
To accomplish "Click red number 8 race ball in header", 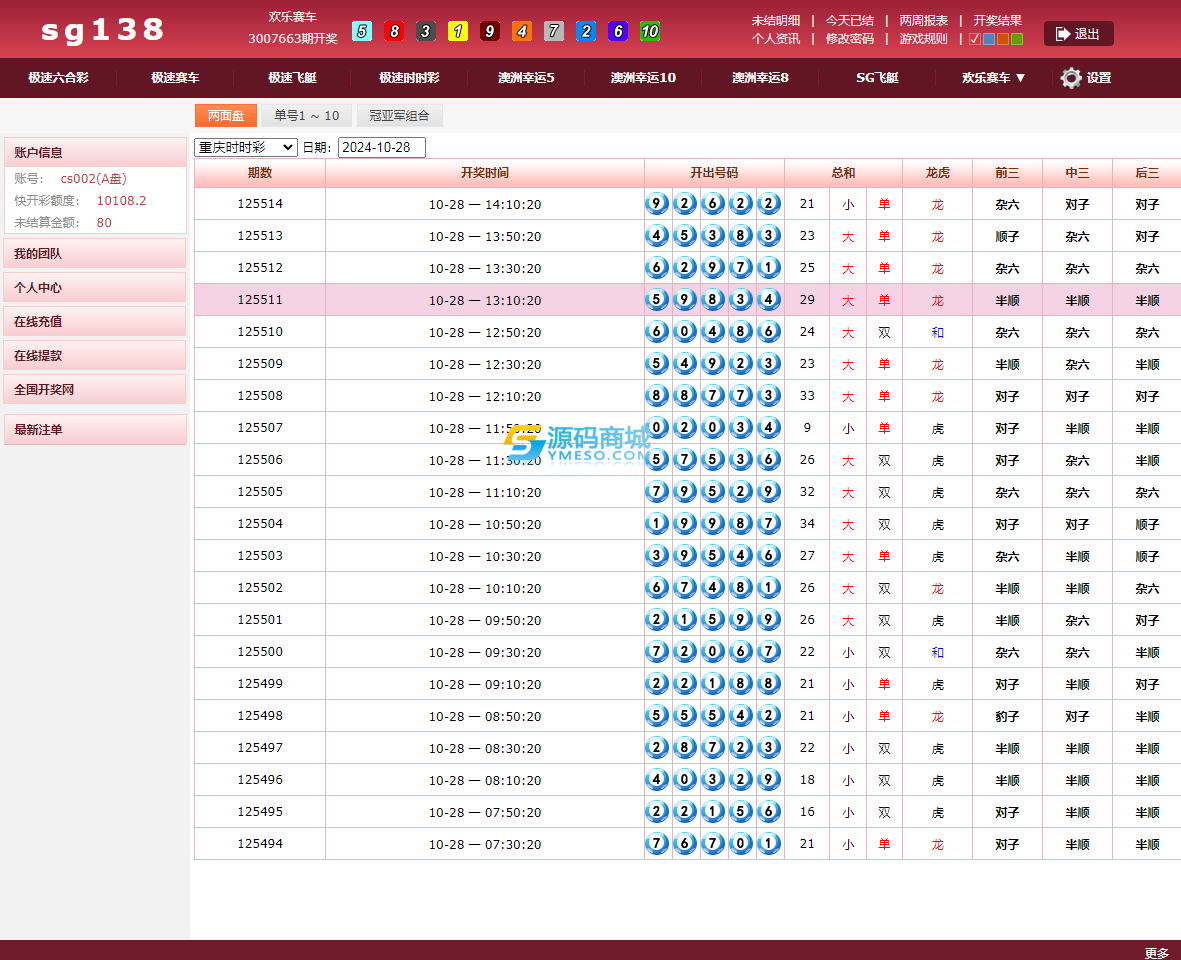I will pyautogui.click(x=394, y=31).
